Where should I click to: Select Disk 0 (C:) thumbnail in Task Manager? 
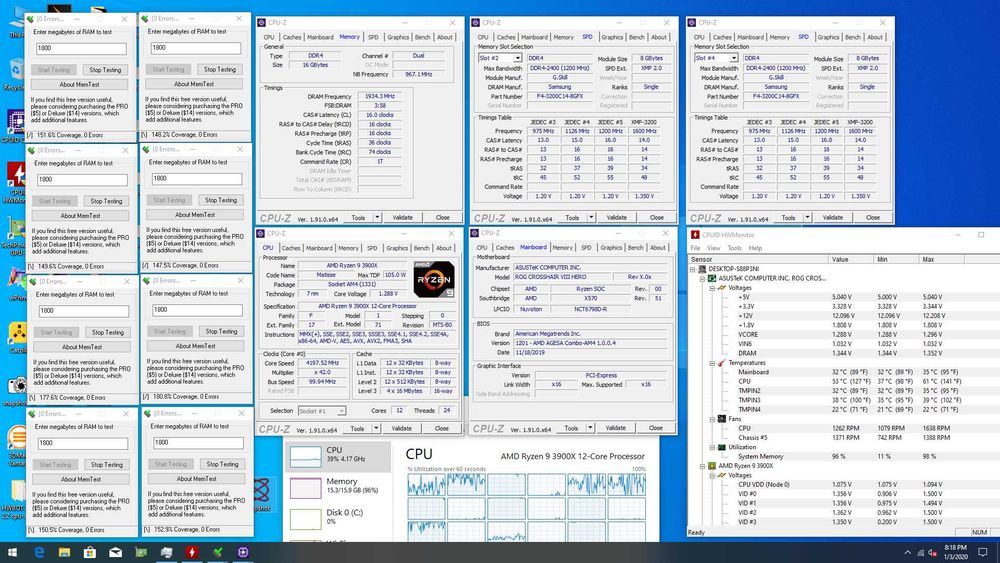click(305, 519)
